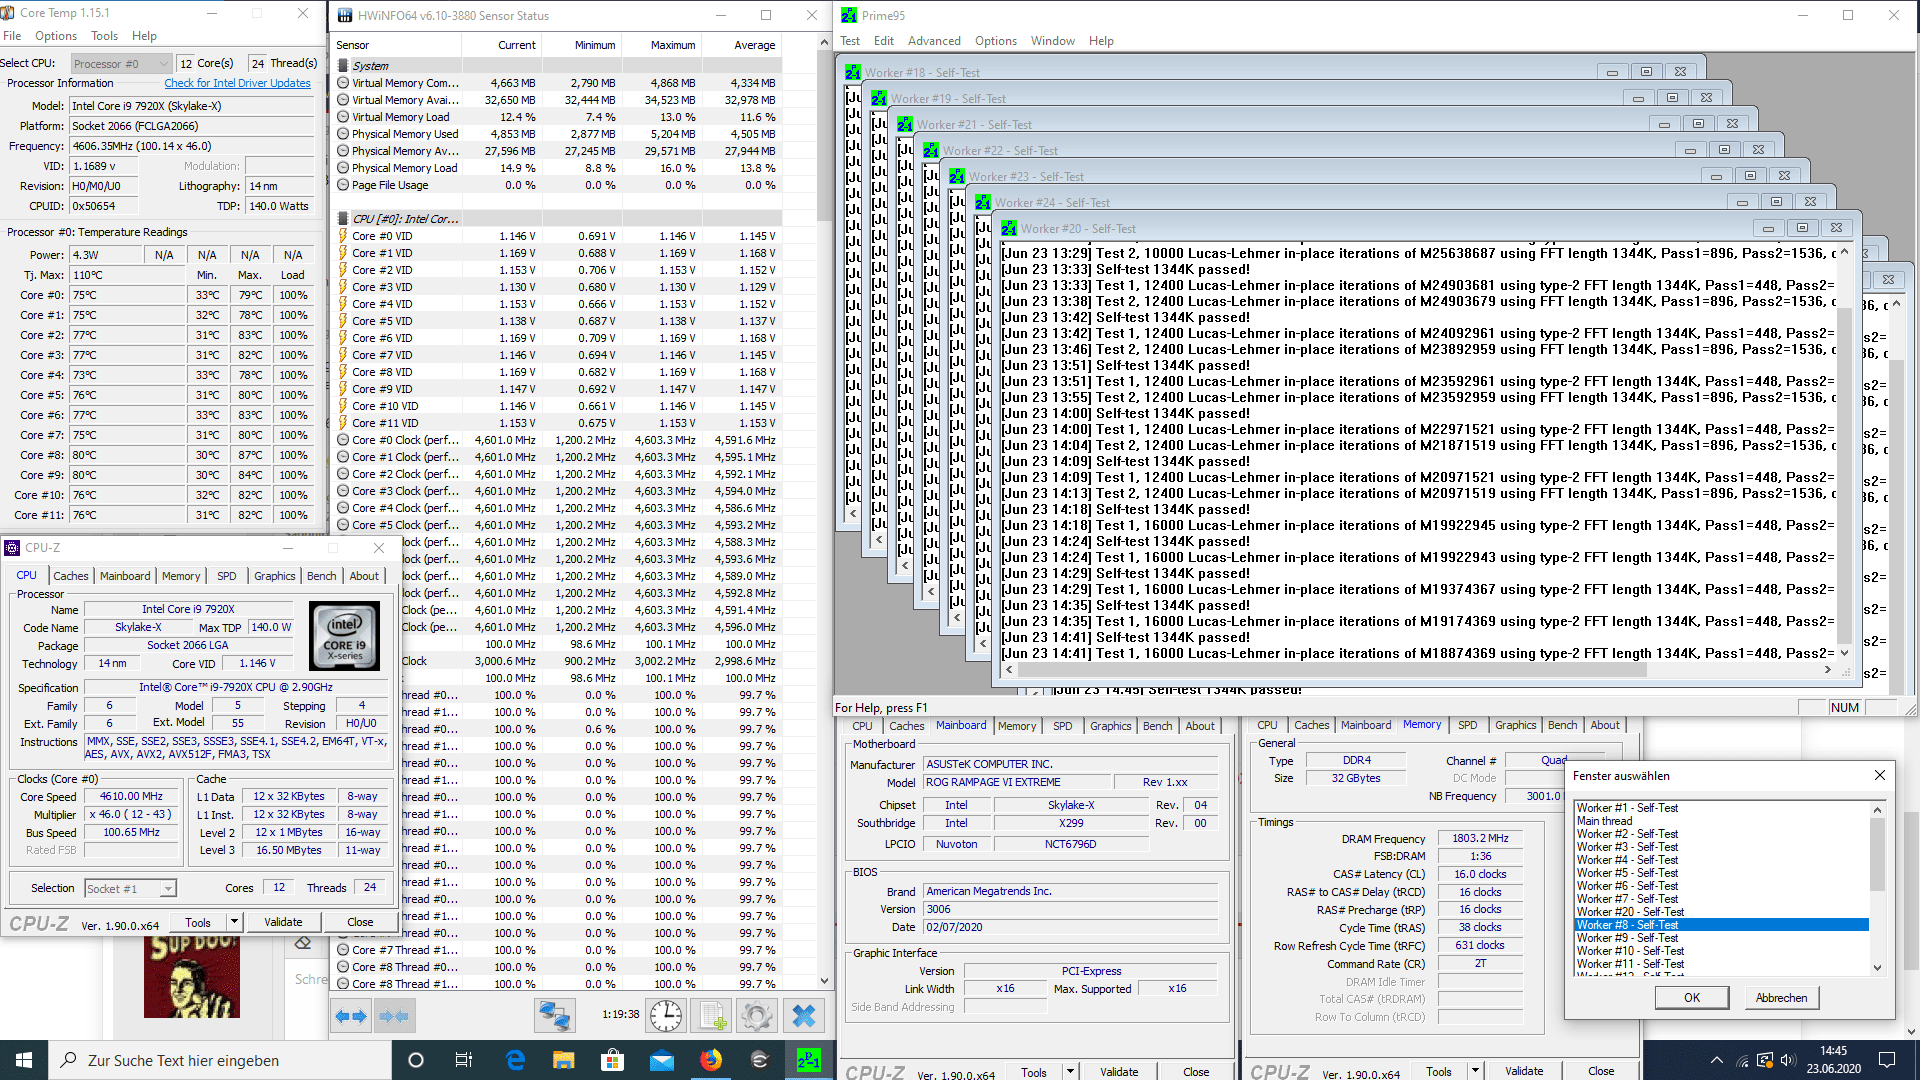Open notification center icon in tray

[1887, 1060]
